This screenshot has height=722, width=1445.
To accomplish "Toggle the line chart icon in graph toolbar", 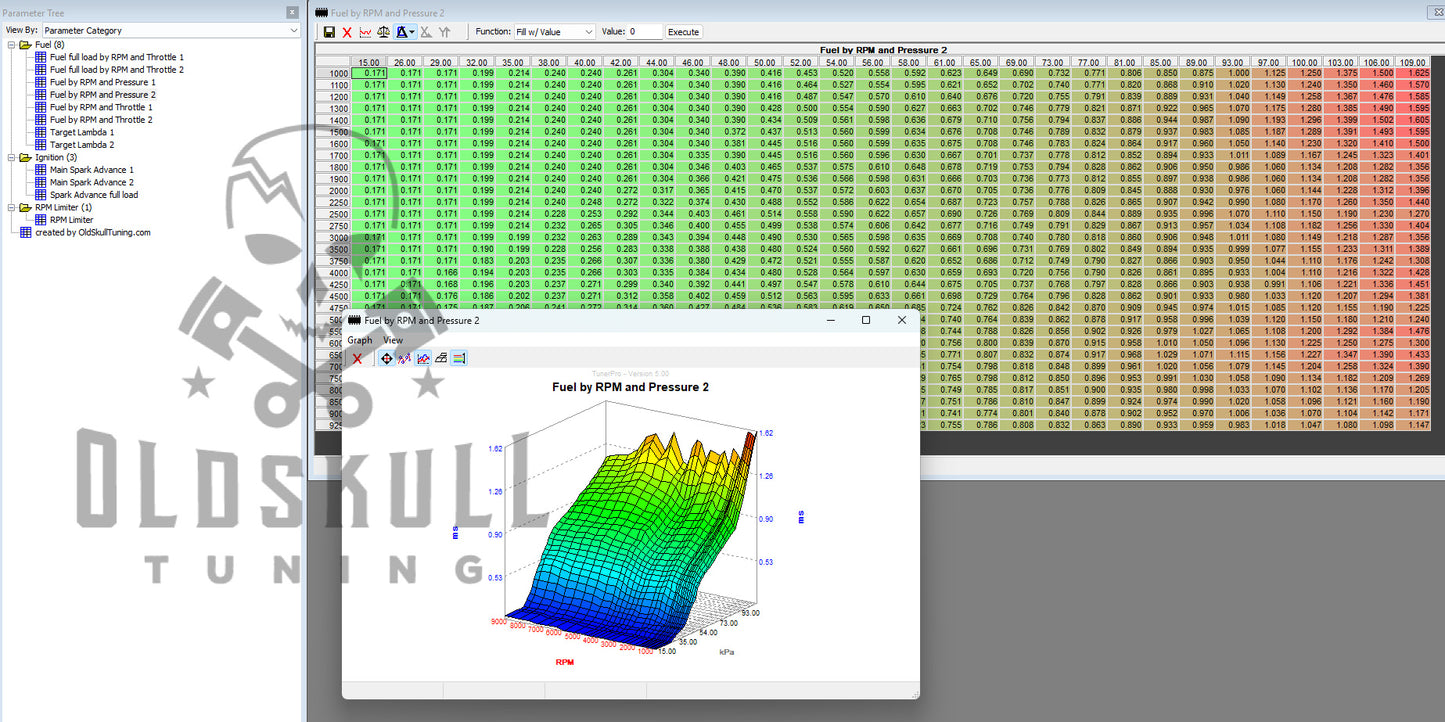I will pyautogui.click(x=423, y=358).
